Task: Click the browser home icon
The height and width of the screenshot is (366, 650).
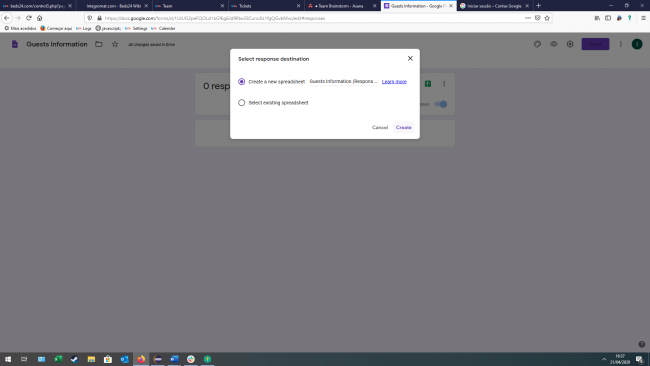Action: click(x=39, y=18)
